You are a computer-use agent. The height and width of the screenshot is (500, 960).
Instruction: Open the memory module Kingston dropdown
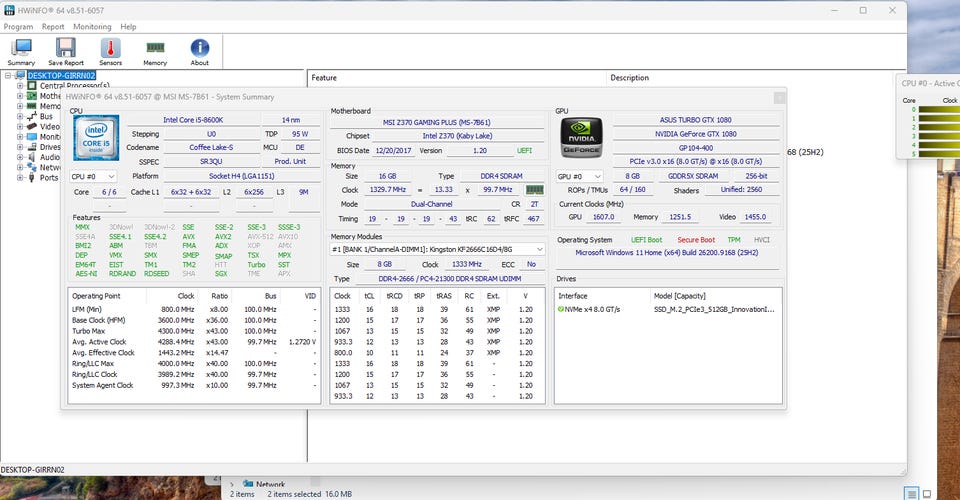437,249
